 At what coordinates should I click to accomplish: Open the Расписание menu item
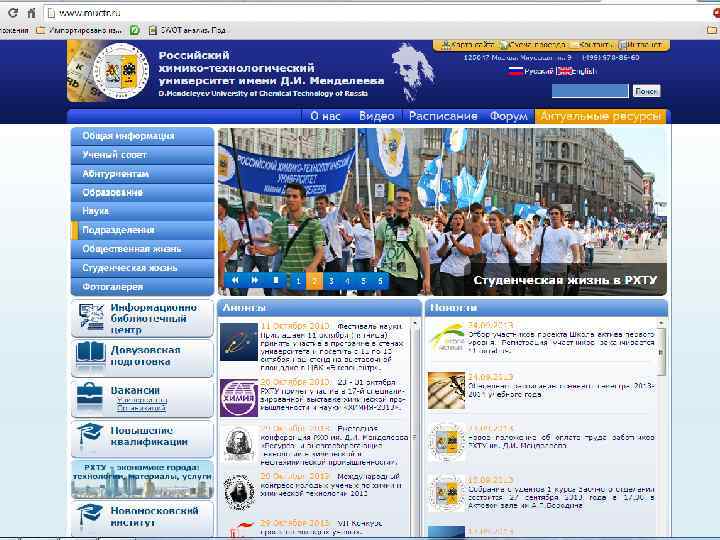point(443,116)
